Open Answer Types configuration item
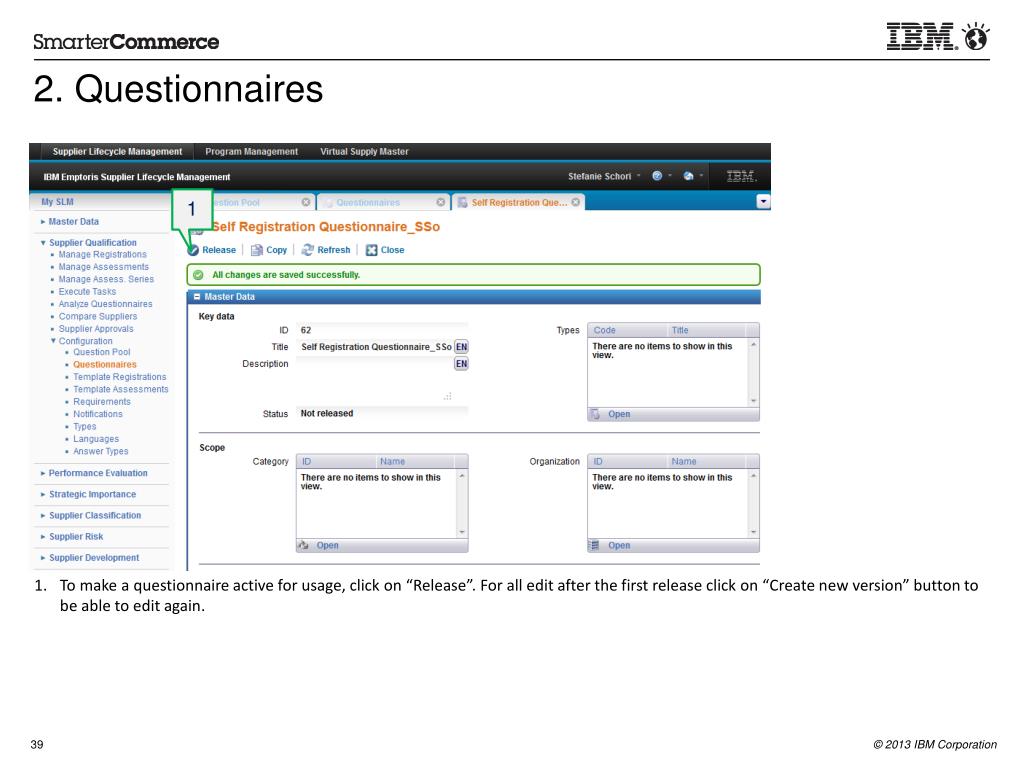The height and width of the screenshot is (768, 1024). (x=101, y=451)
